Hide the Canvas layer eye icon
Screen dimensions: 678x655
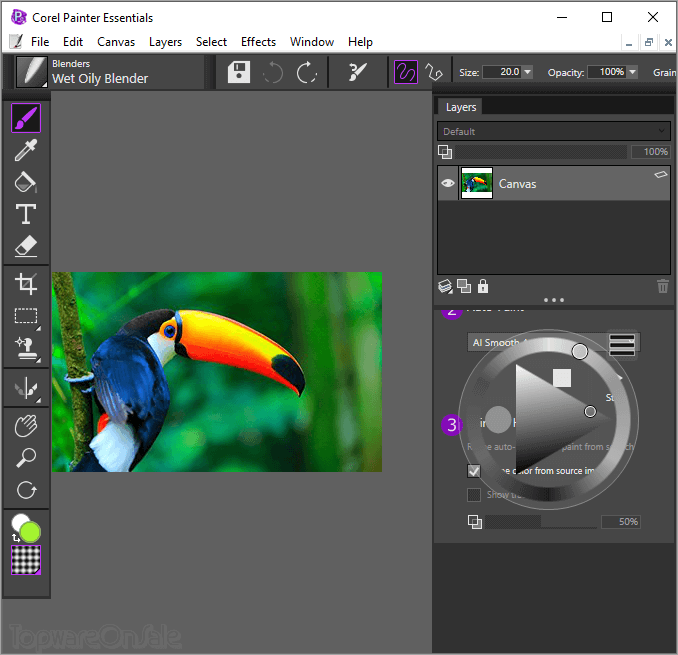coord(448,183)
